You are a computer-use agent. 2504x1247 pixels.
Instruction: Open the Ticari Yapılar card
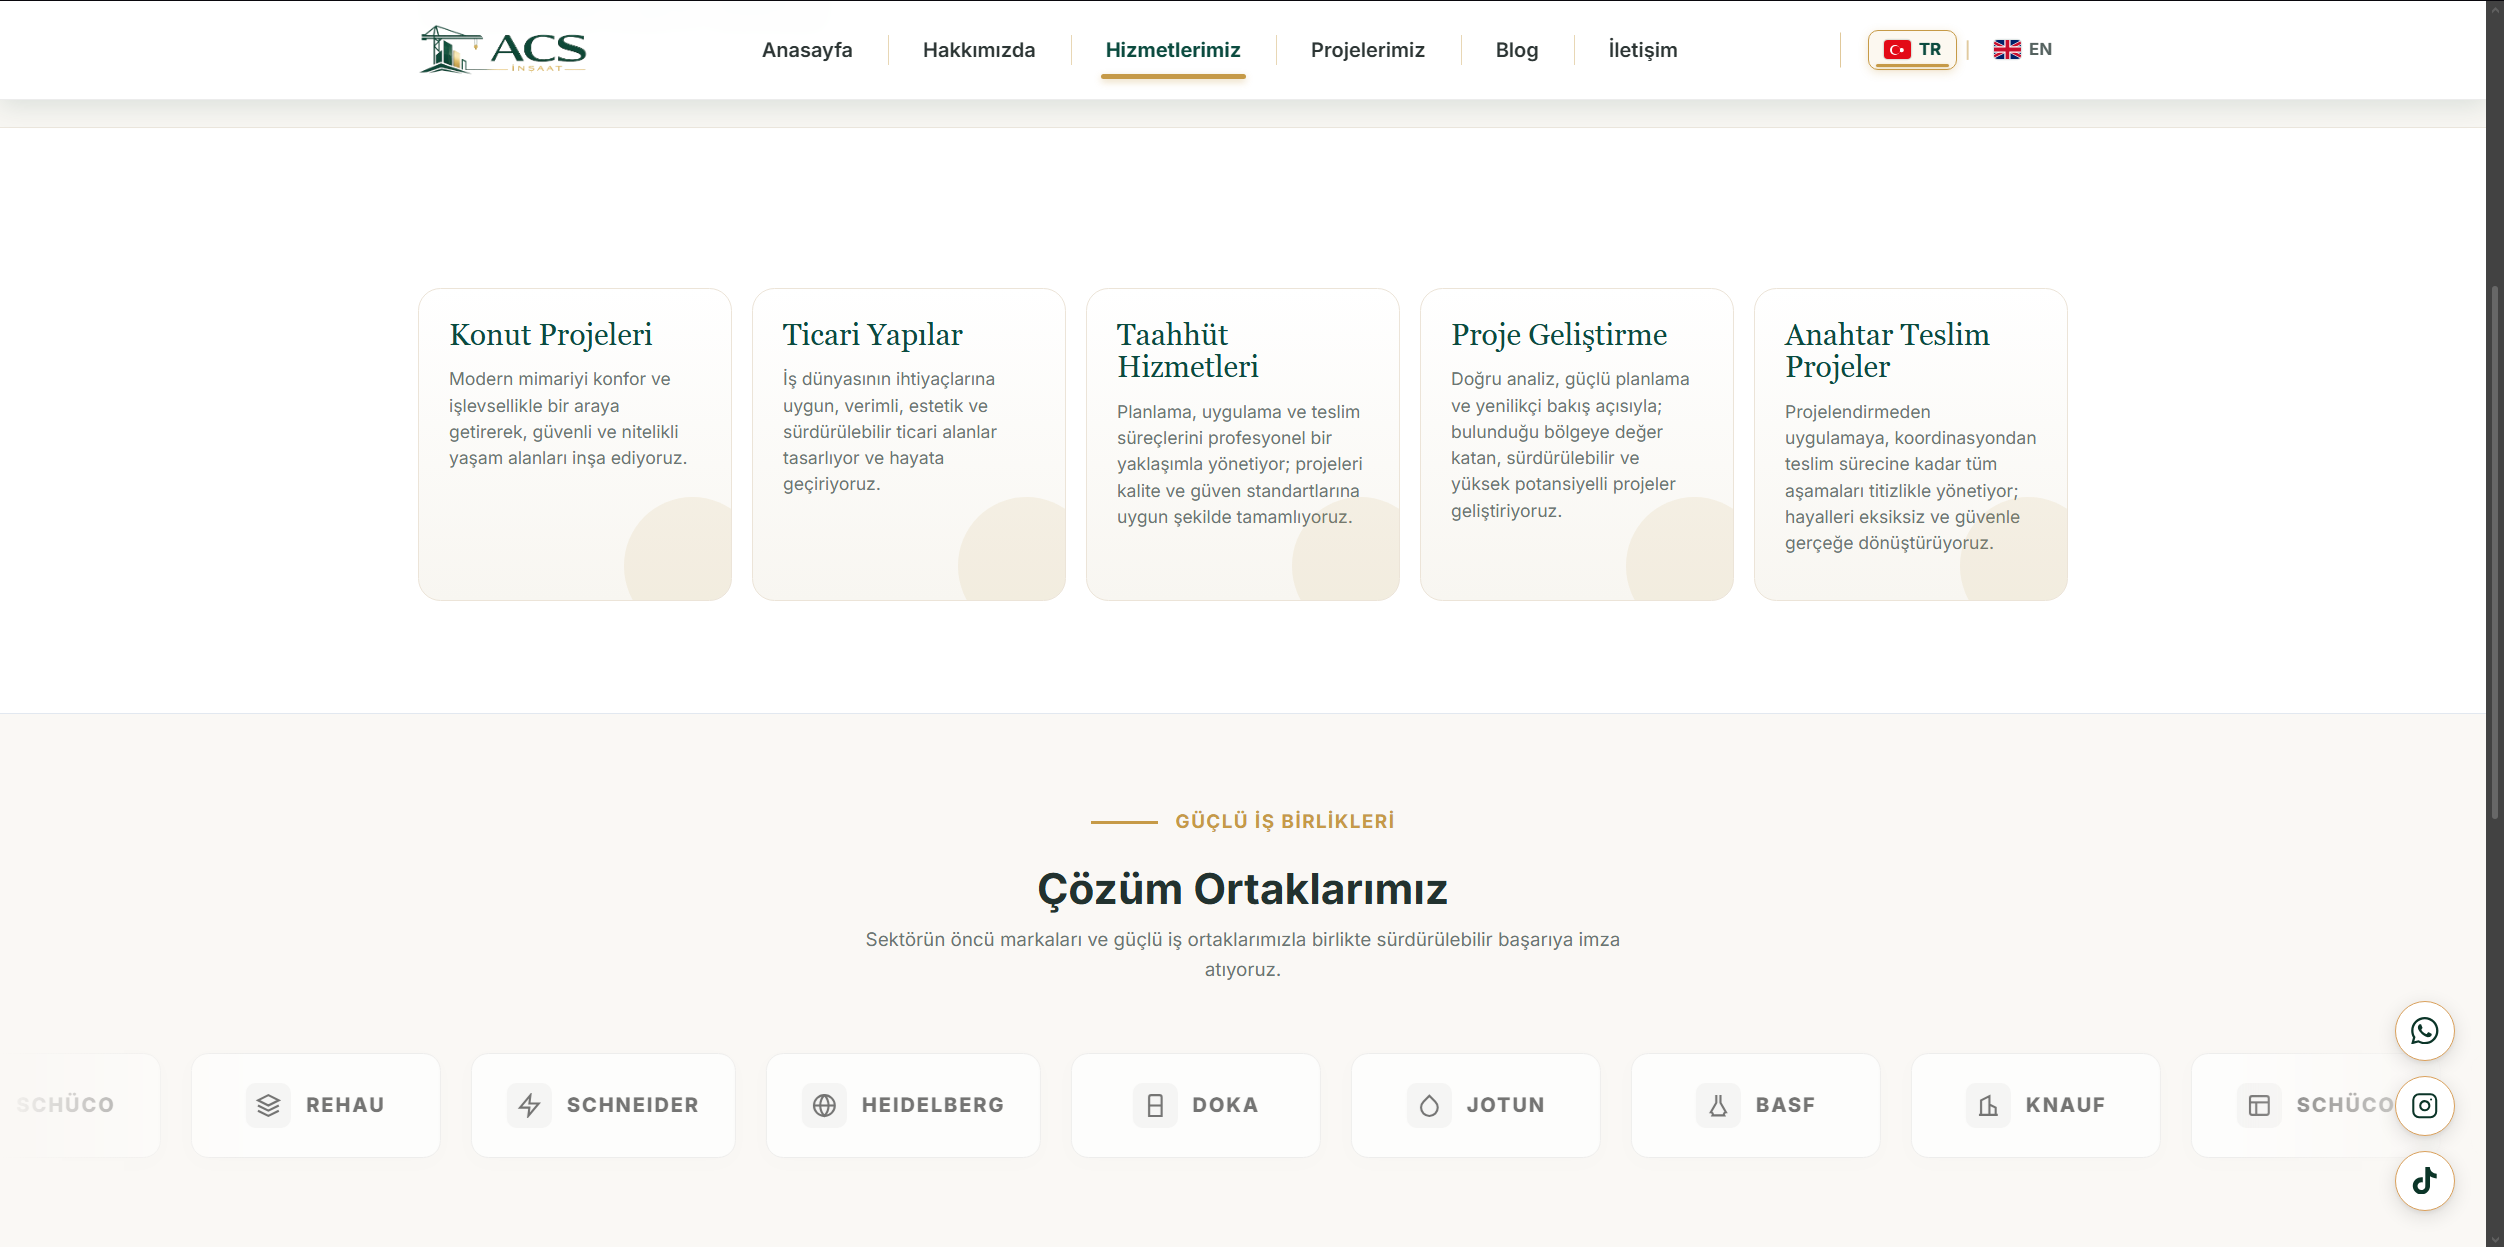909,444
